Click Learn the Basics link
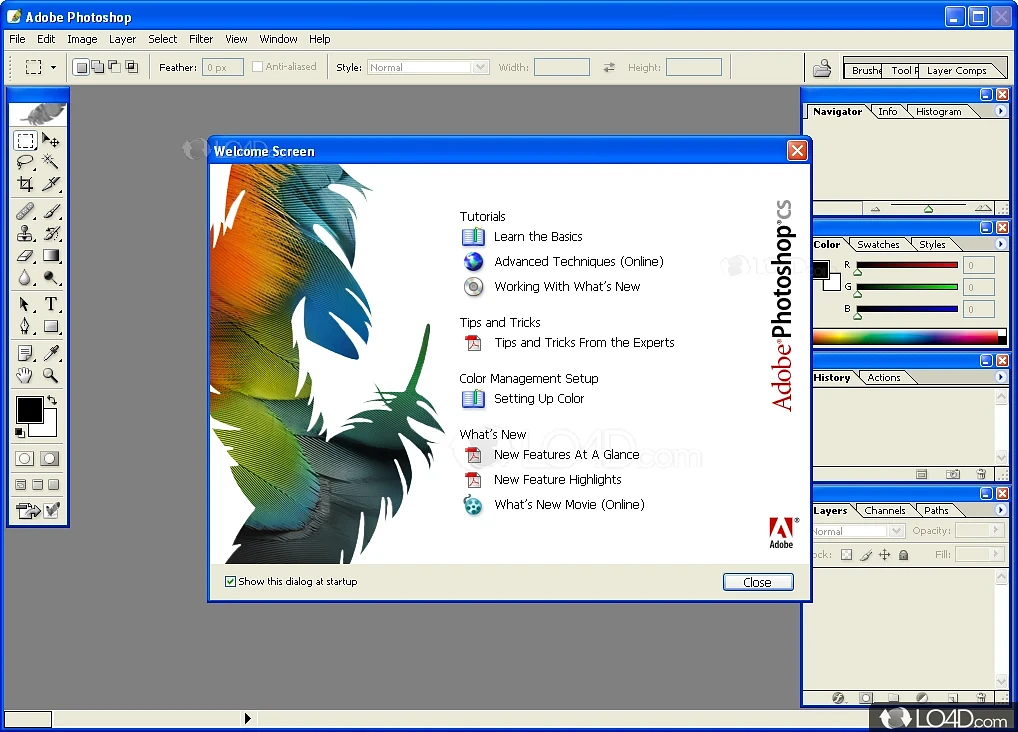 coord(537,237)
